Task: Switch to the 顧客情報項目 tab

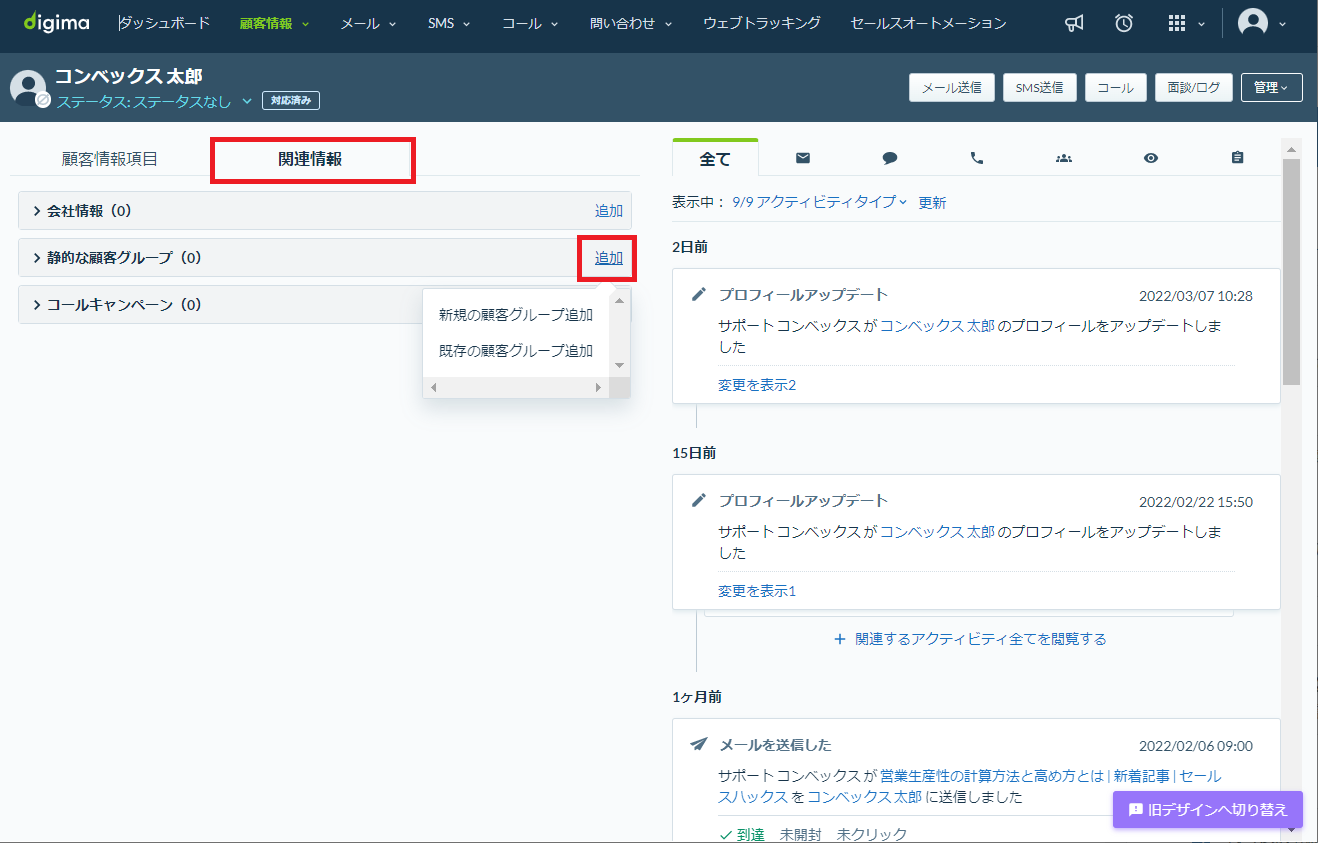Action: 110,158
